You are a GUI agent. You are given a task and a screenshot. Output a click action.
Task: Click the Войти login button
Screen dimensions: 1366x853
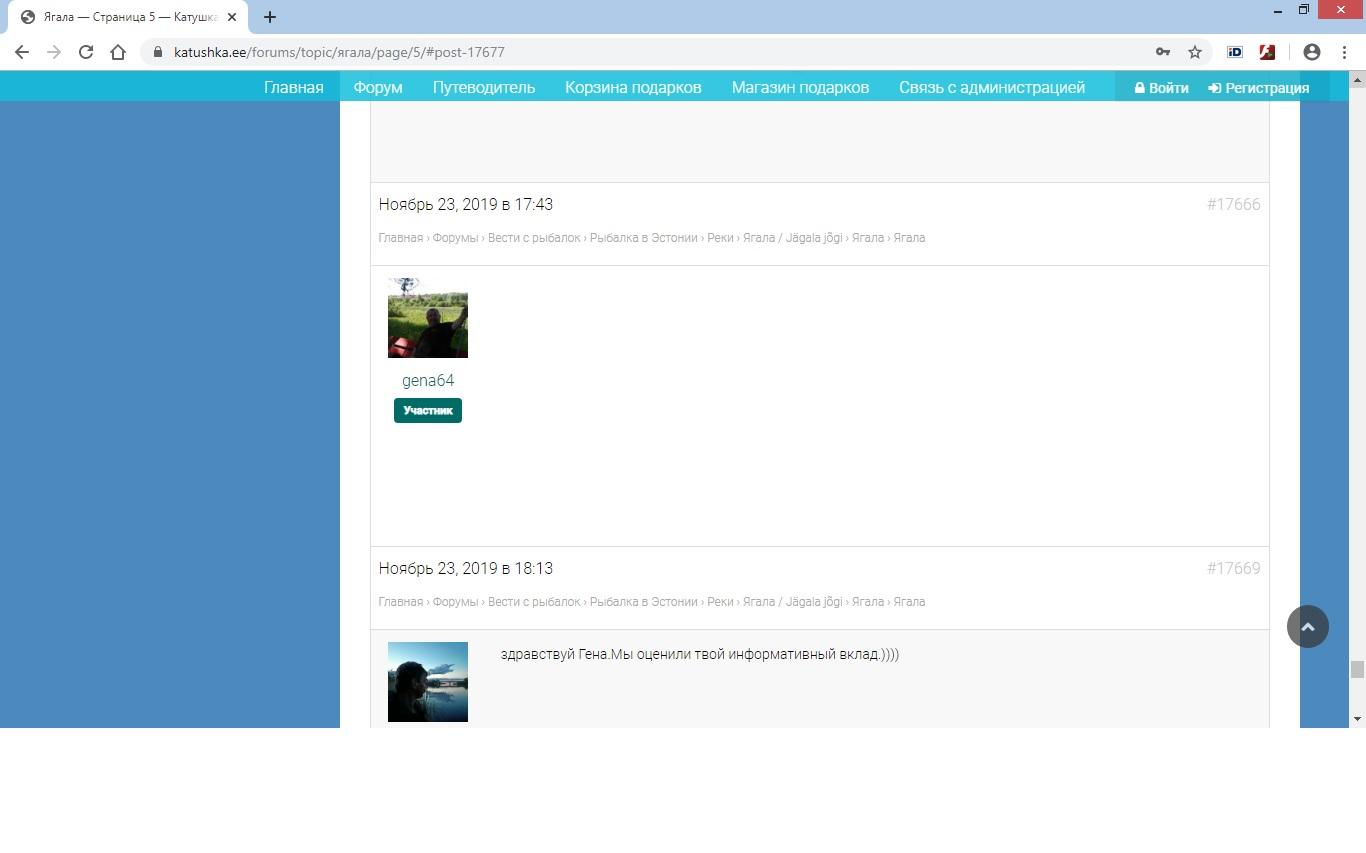click(1161, 88)
